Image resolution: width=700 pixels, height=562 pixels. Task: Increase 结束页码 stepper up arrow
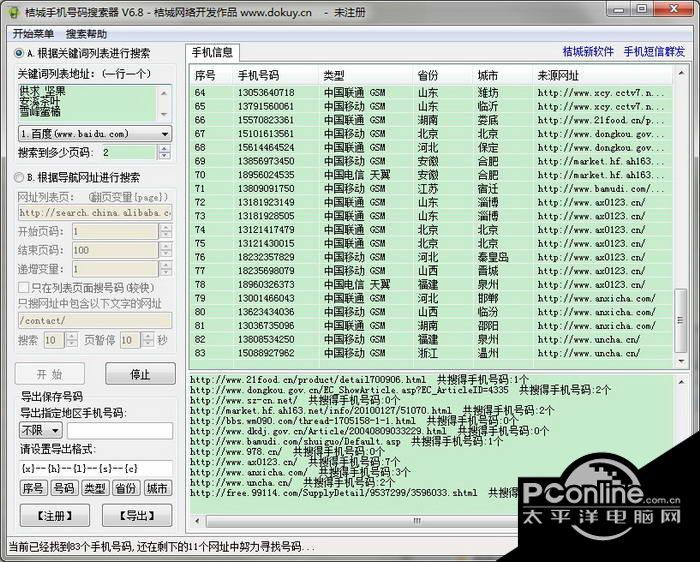point(166,246)
